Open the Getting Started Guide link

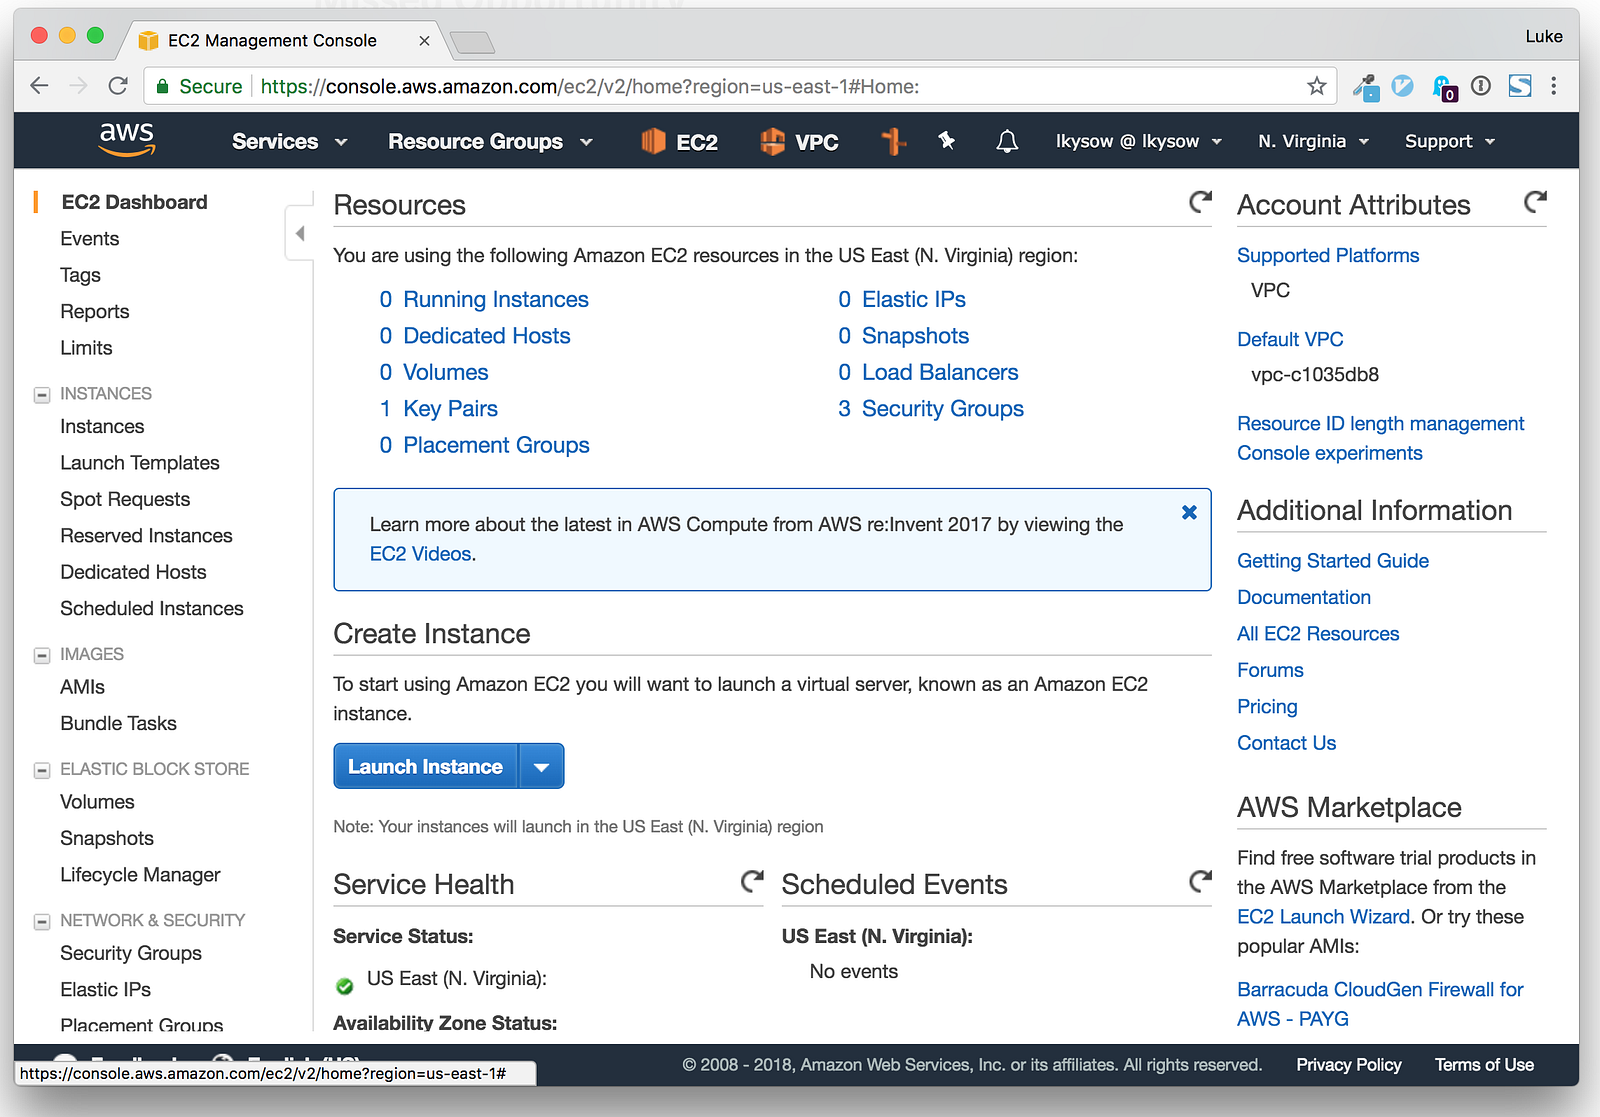pyautogui.click(x=1332, y=561)
